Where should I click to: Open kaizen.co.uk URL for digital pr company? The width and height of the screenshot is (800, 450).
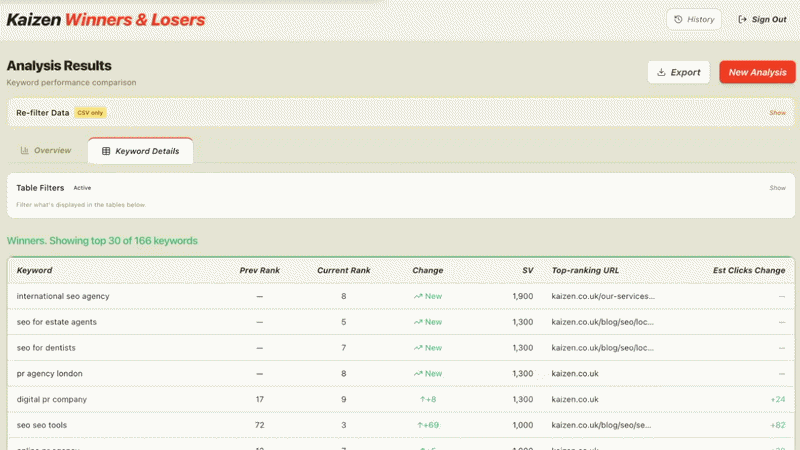click(x=575, y=399)
